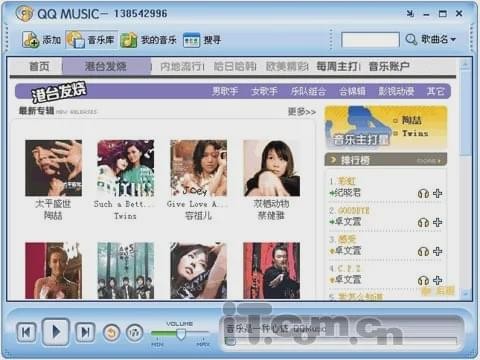This screenshot has height=360, width=480.
Task: Filter by 男歌手 male singers
Action: pyautogui.click(x=225, y=91)
